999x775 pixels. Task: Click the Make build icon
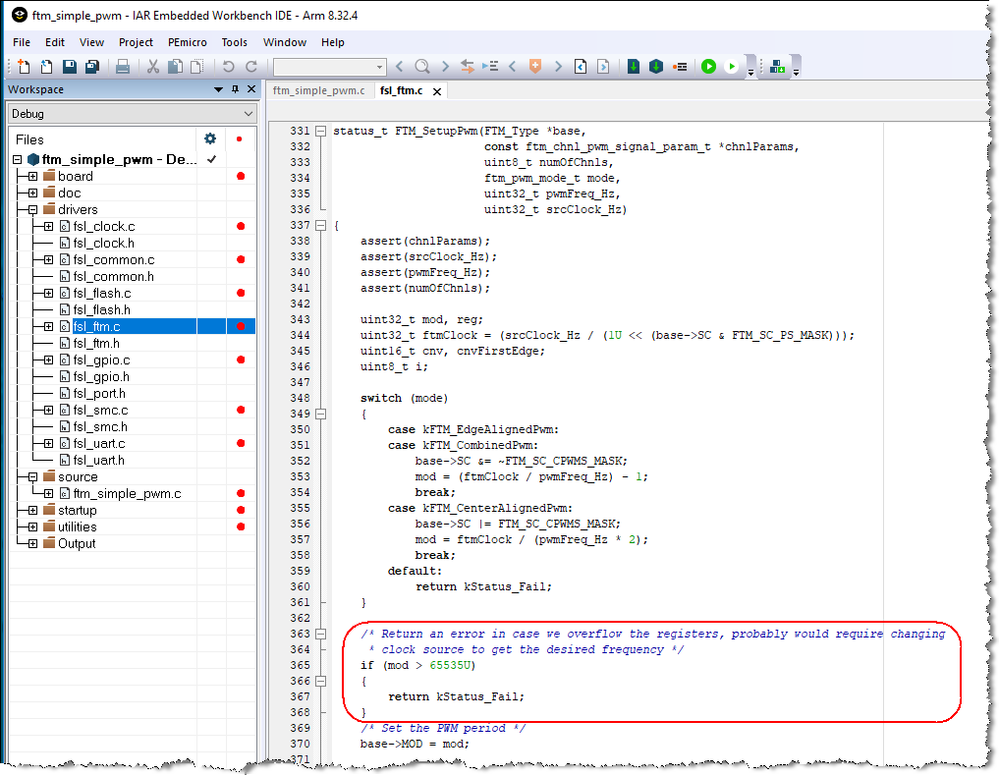click(x=656, y=66)
